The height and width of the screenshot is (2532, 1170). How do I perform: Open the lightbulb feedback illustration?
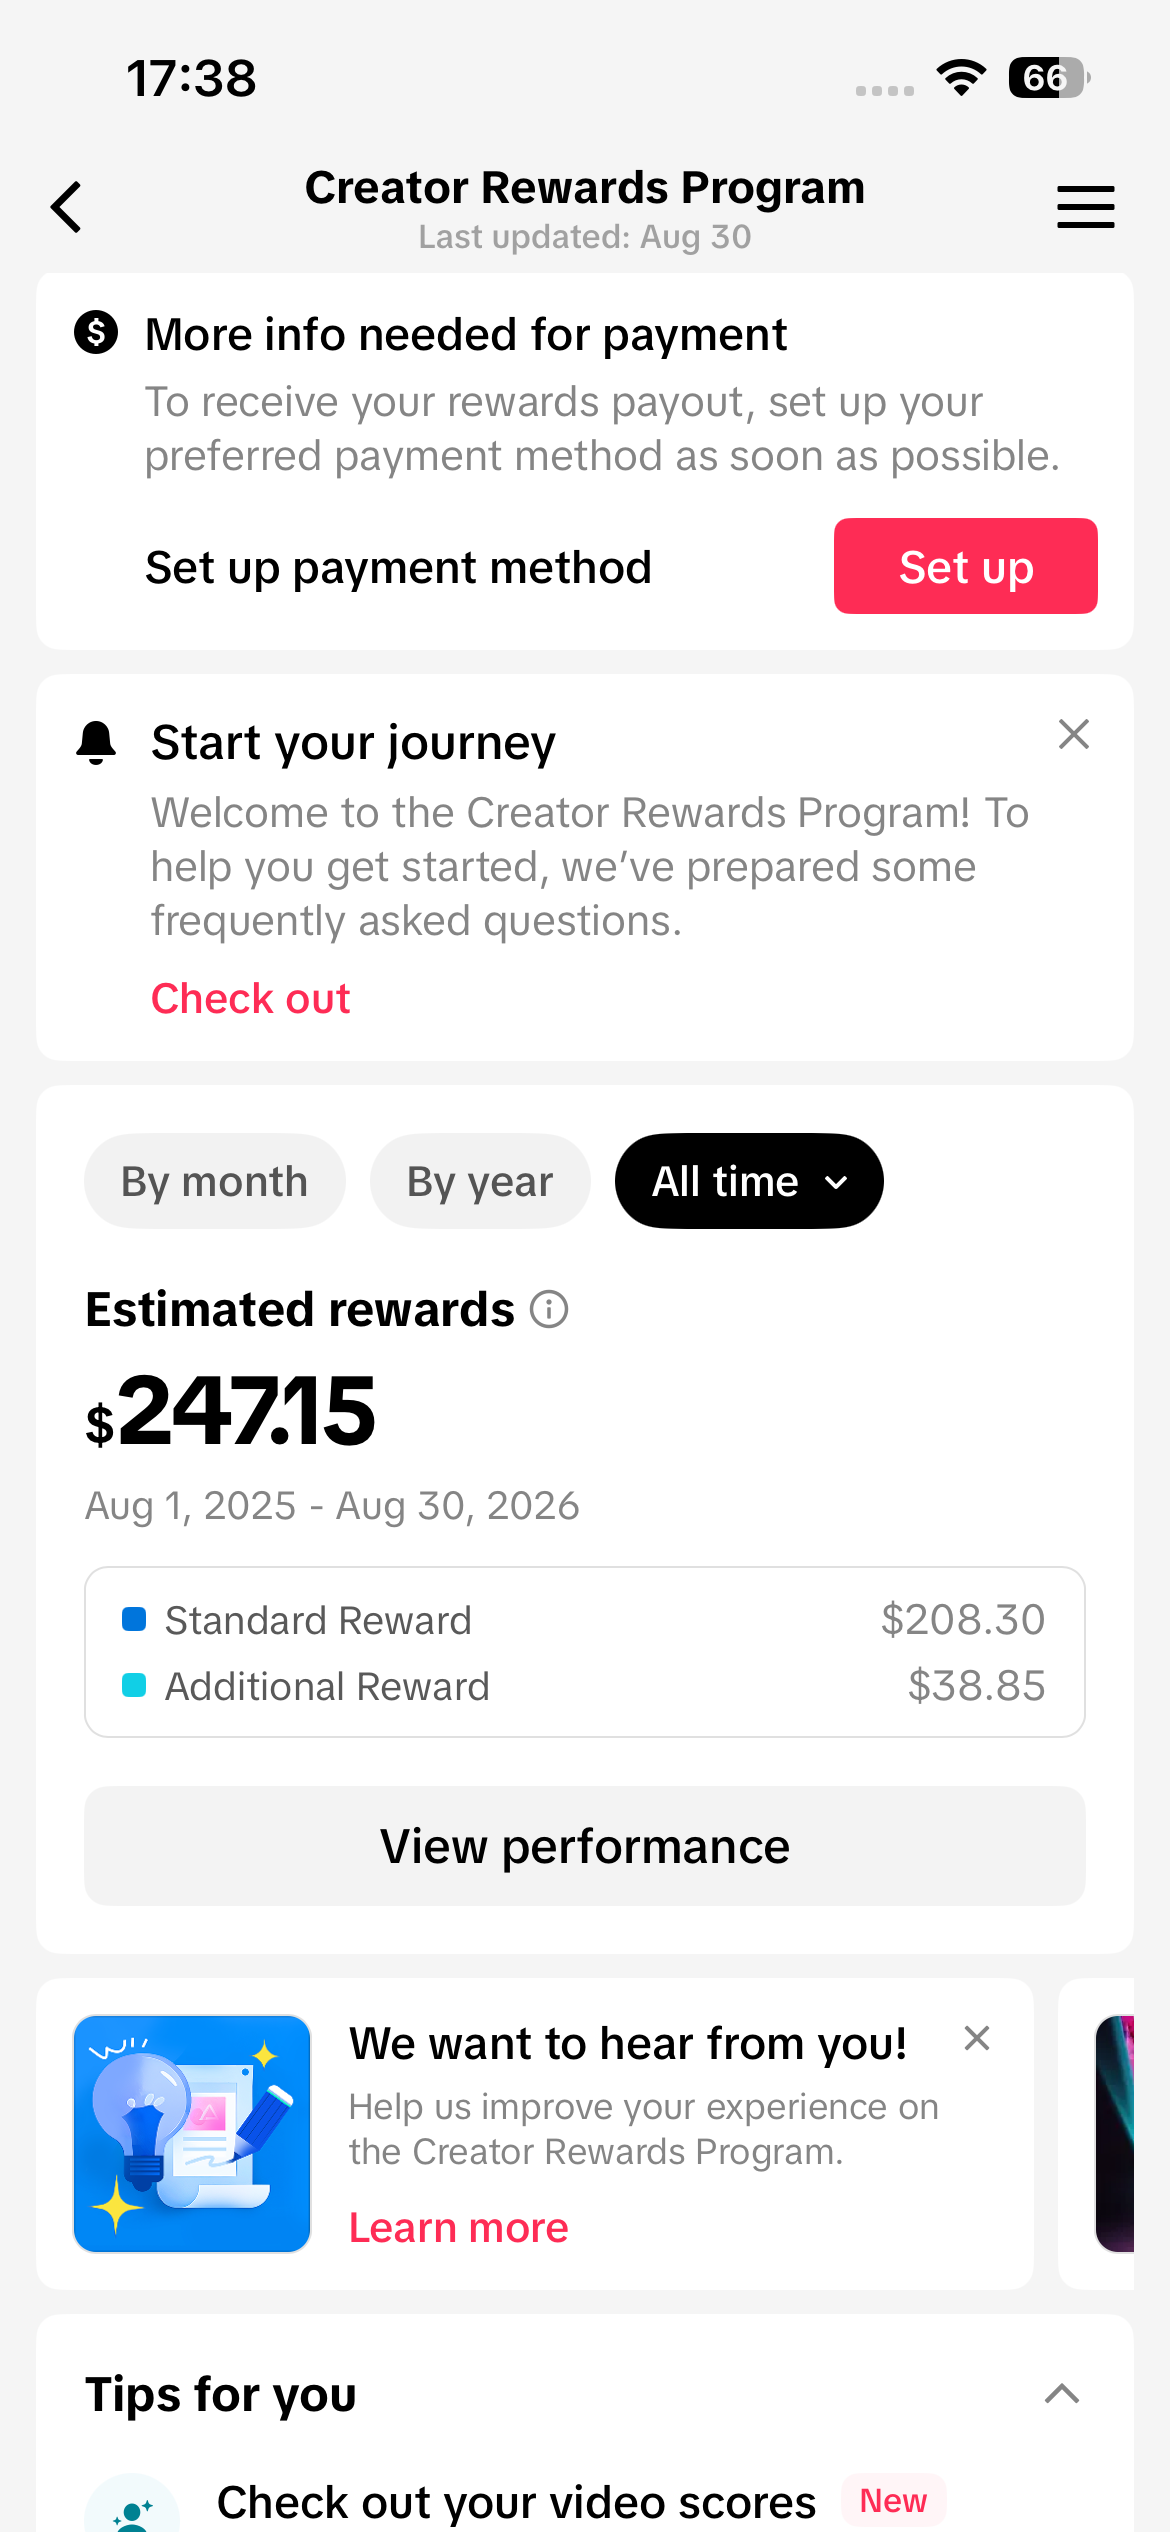192,2133
